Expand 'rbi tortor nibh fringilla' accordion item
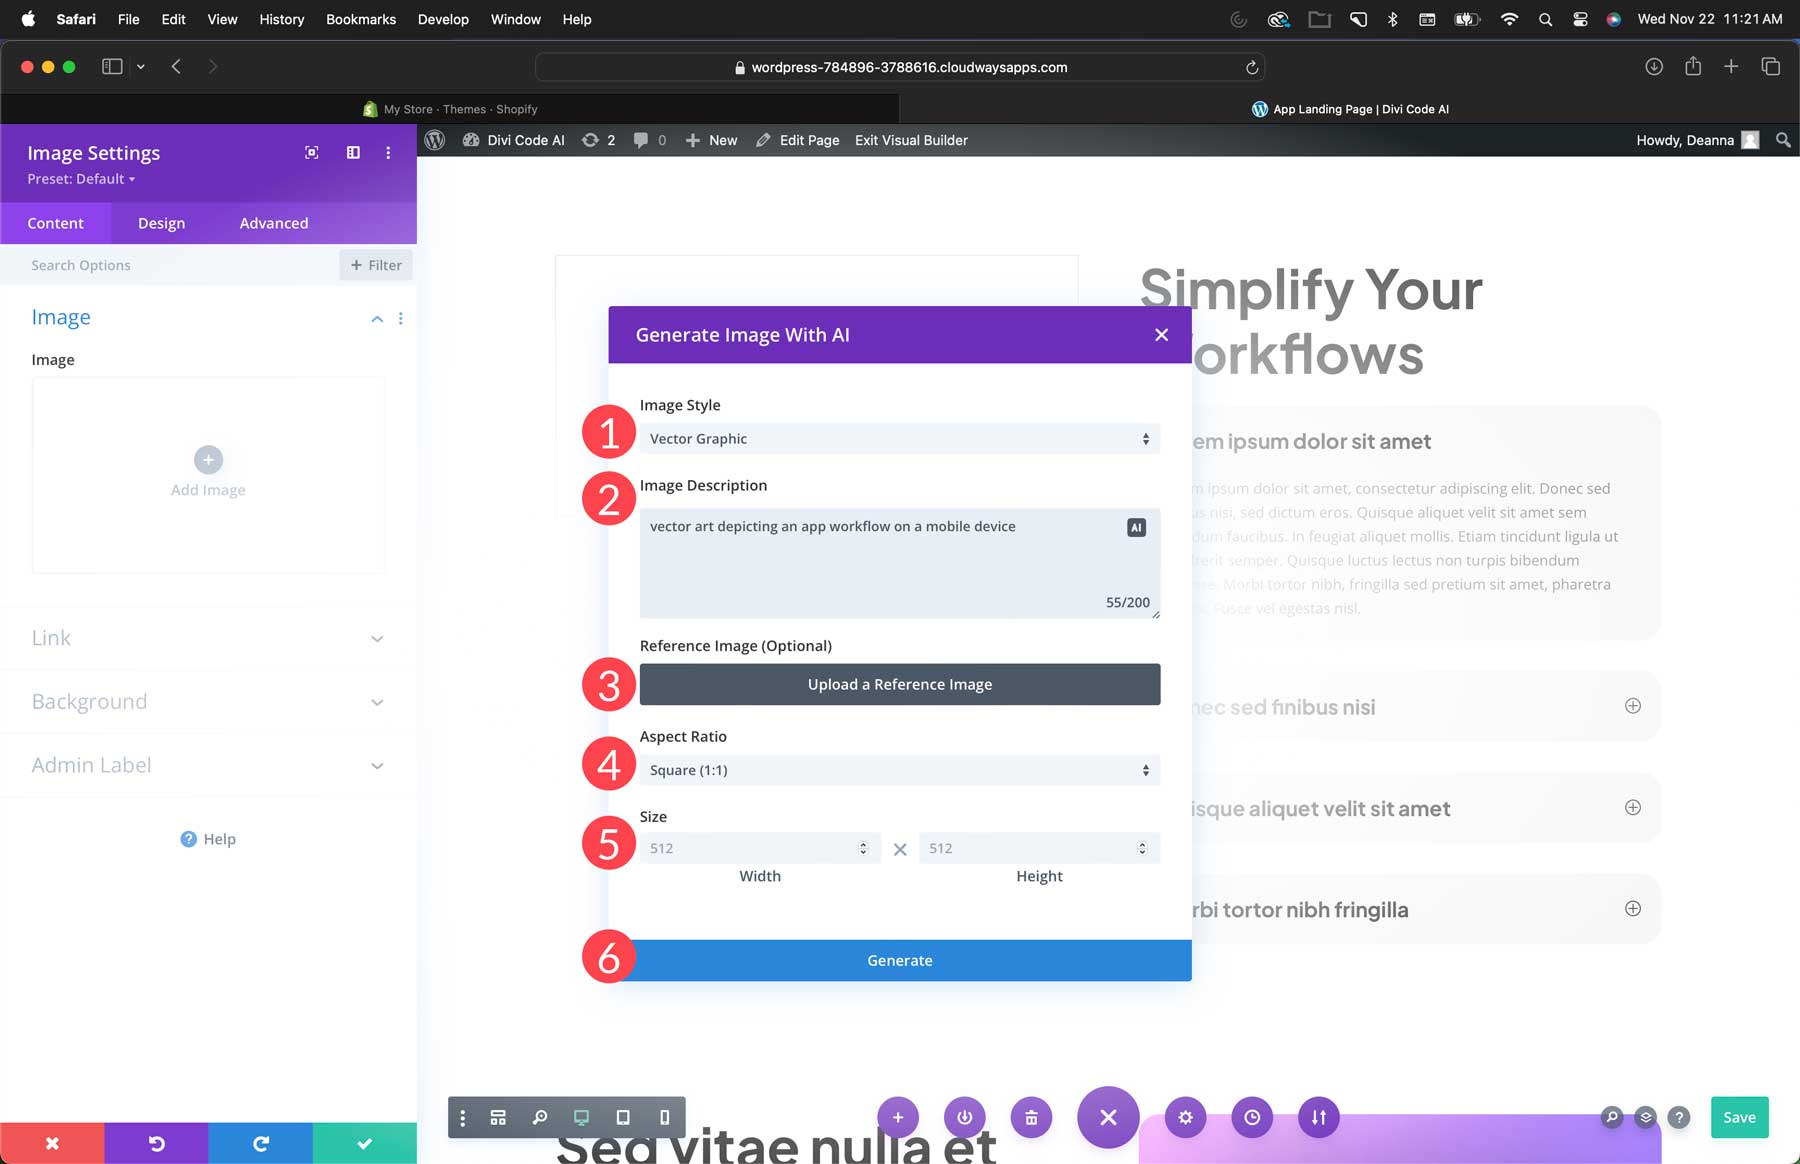This screenshot has width=1800, height=1164. point(1632,909)
